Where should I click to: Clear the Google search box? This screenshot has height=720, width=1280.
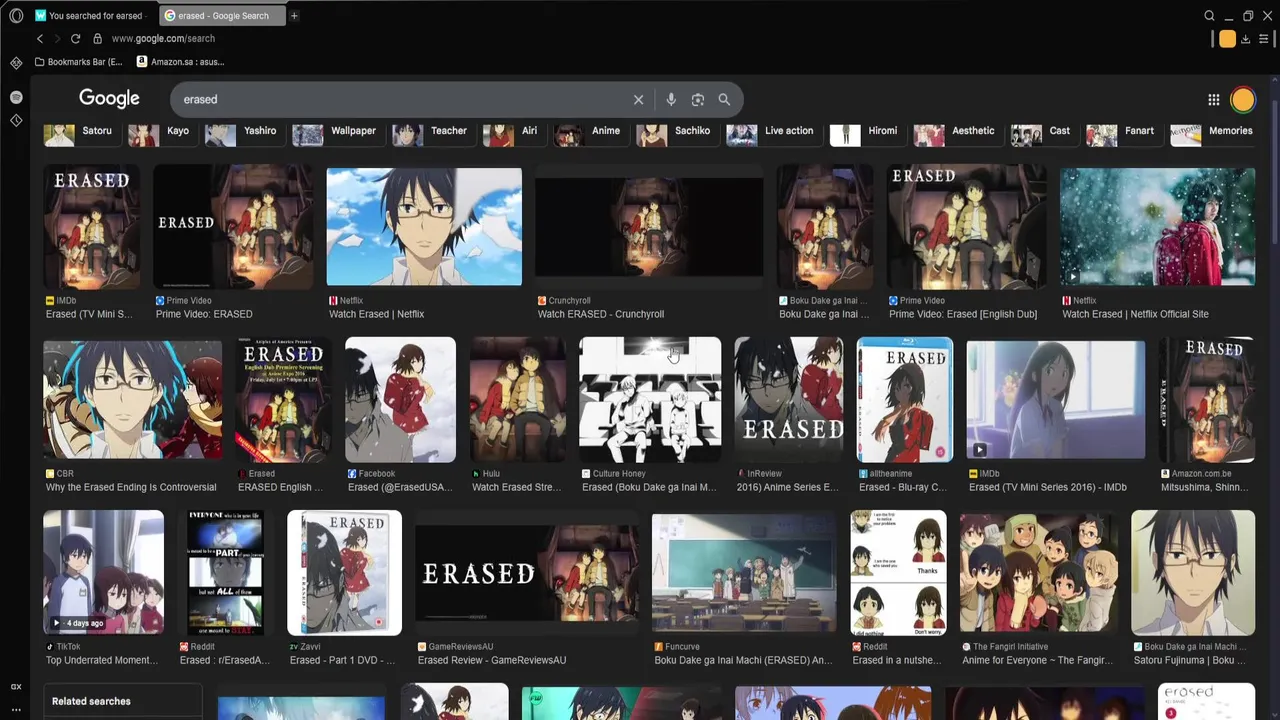tap(638, 99)
